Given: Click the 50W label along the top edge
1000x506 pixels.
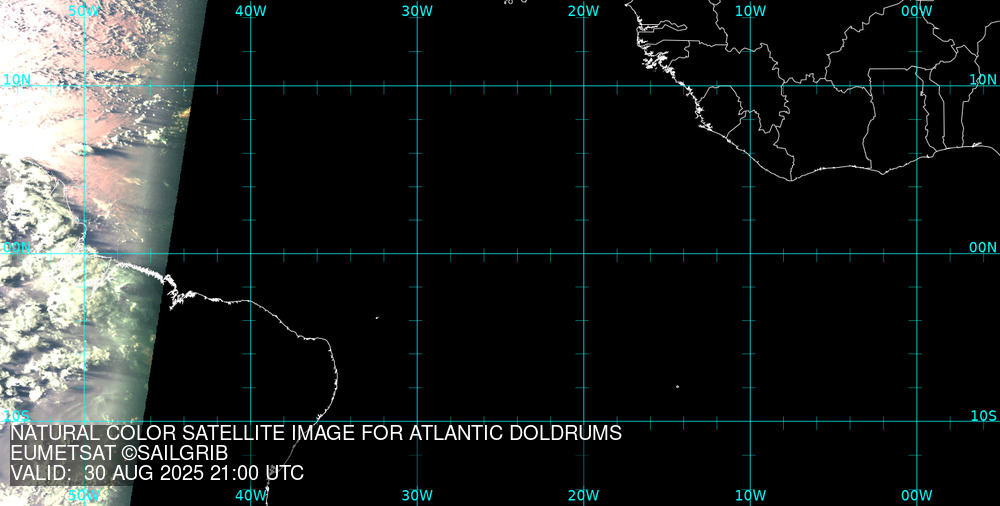Looking at the screenshot, I should tap(84, 11).
